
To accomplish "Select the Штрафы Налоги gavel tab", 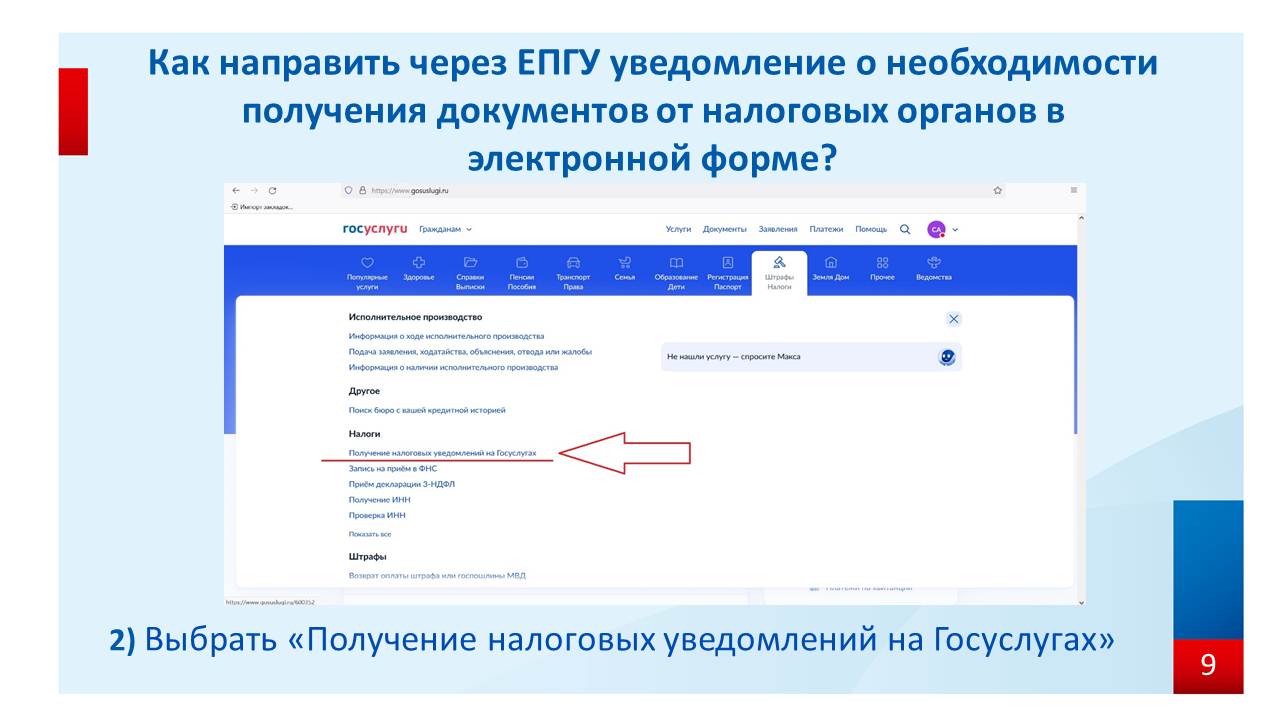I will (x=779, y=272).
